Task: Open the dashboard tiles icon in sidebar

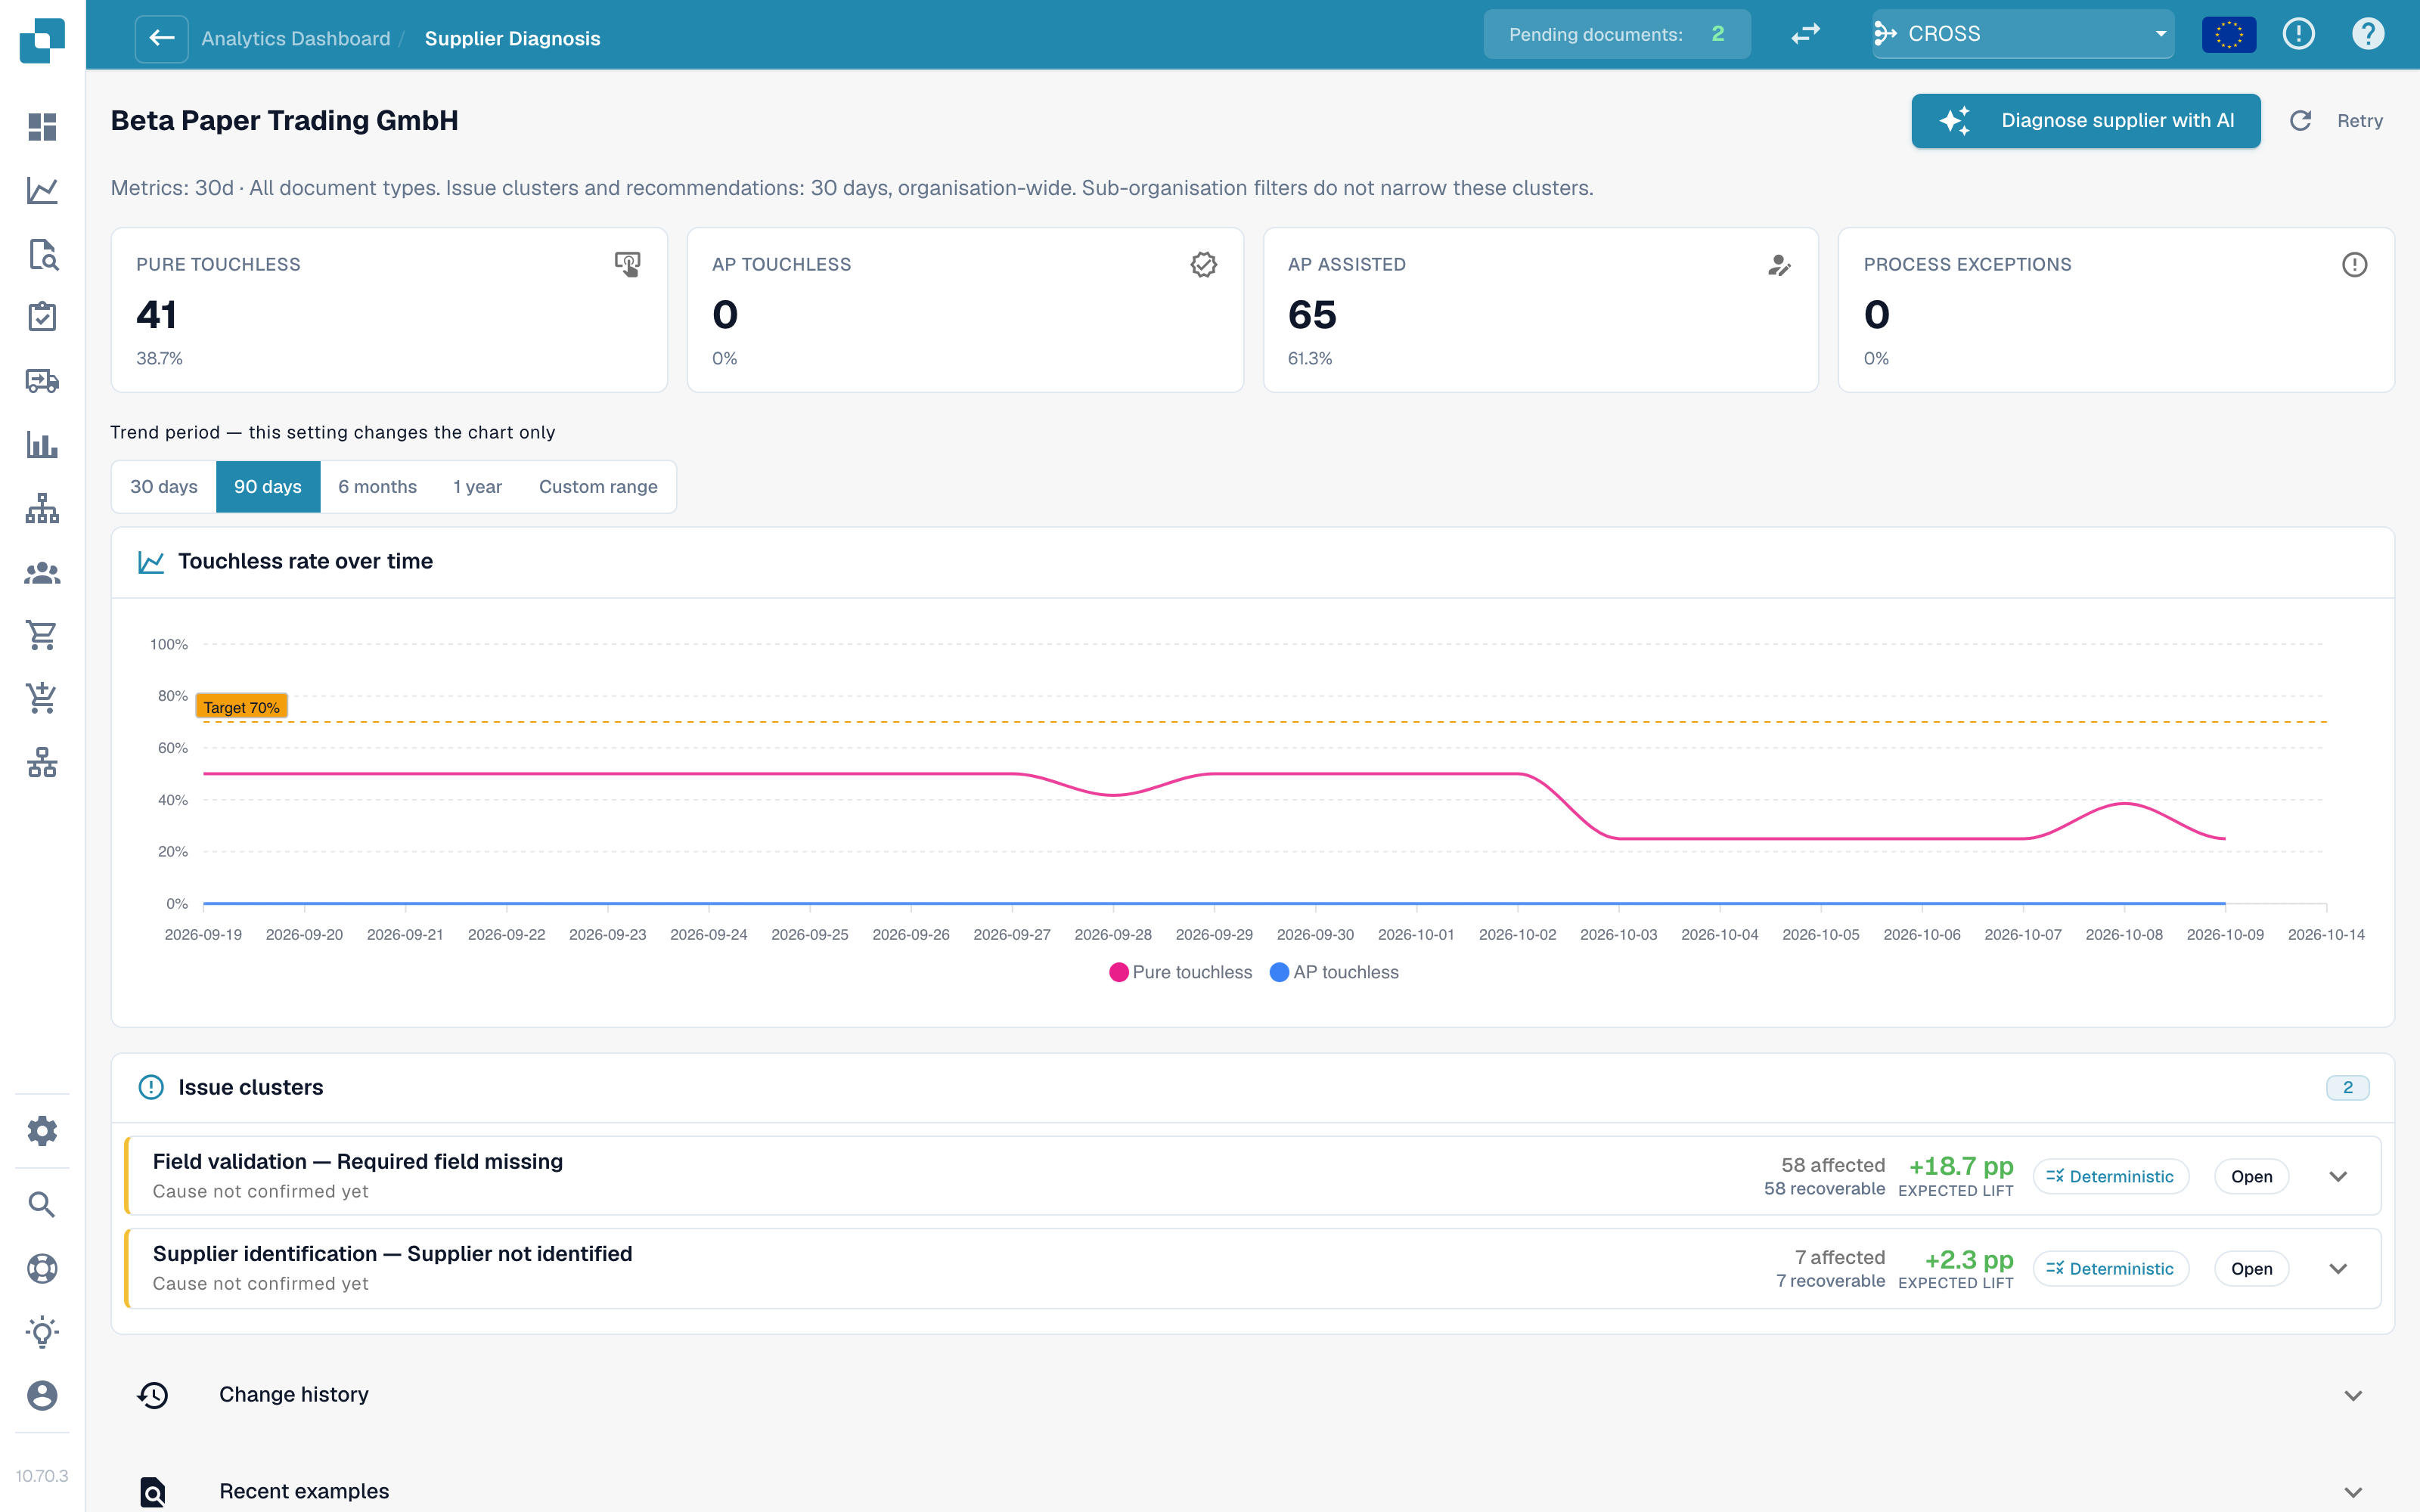Action: (42, 127)
